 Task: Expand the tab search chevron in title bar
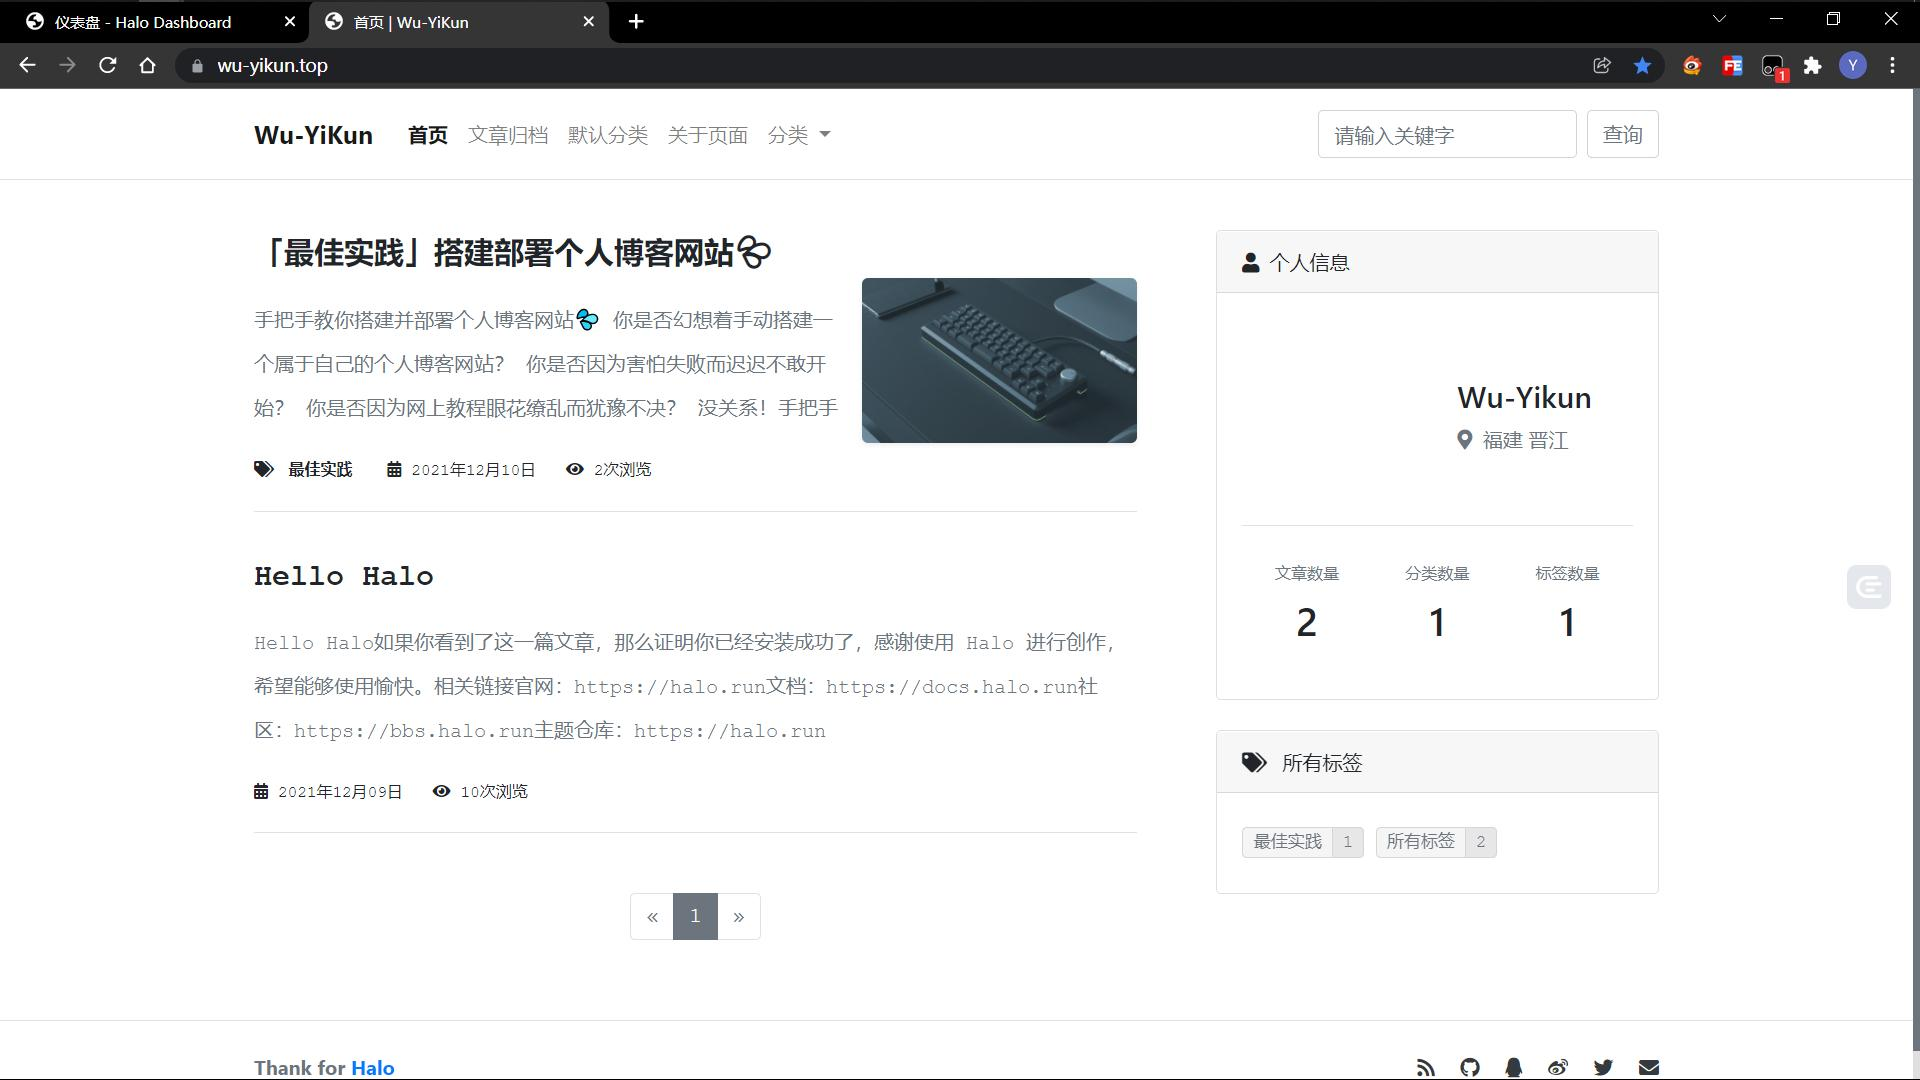click(1719, 19)
